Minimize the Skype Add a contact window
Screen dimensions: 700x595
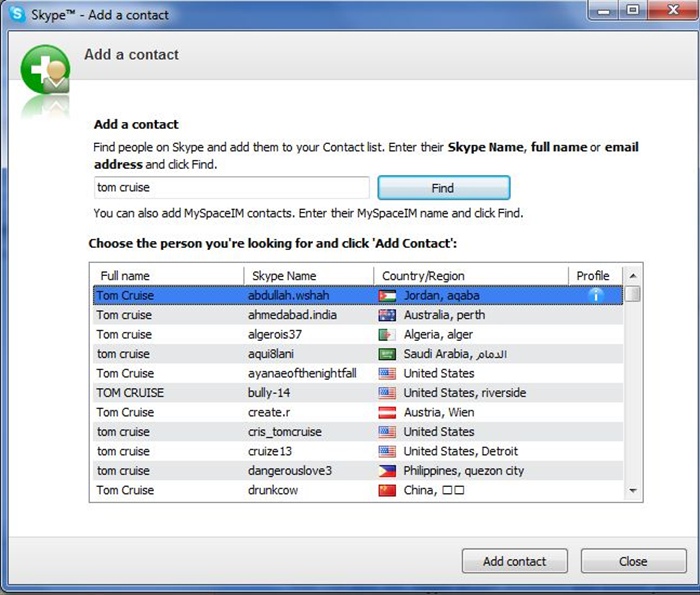coord(604,10)
